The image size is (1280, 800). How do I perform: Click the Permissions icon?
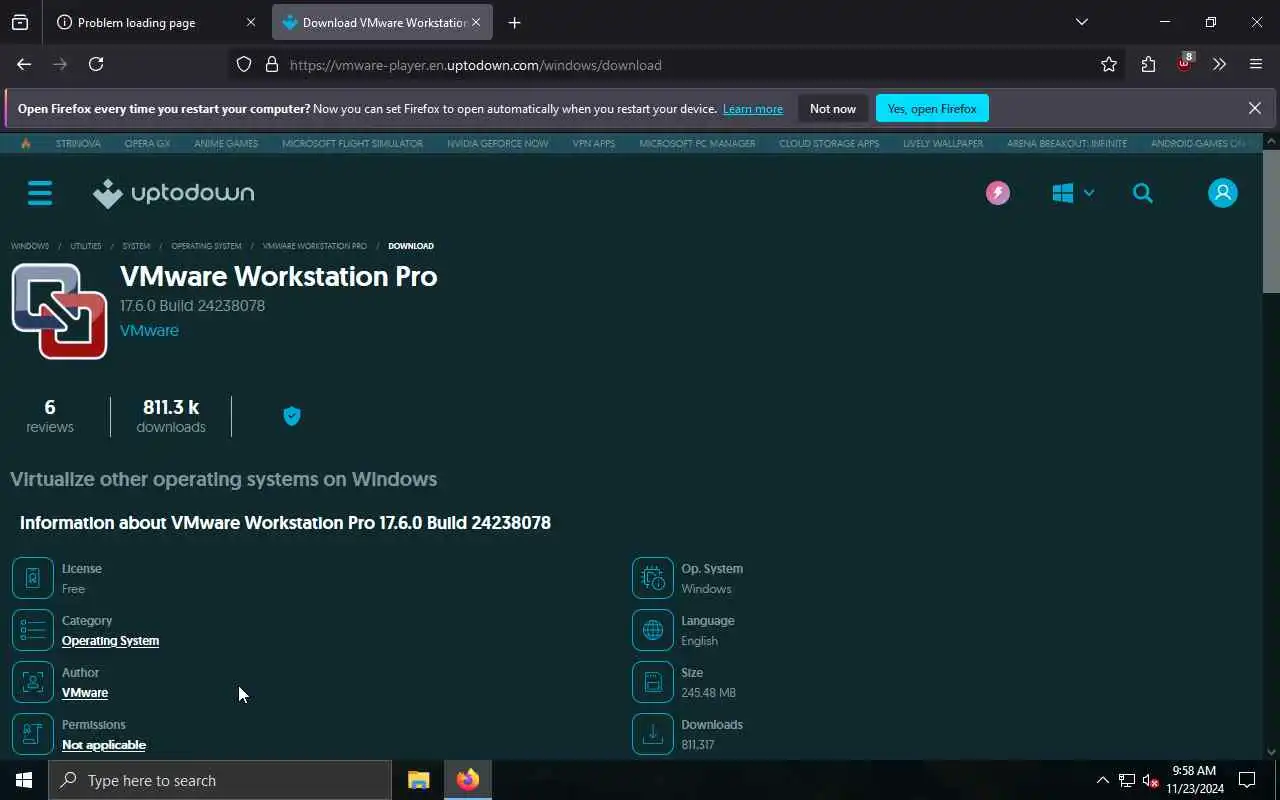coord(33,734)
